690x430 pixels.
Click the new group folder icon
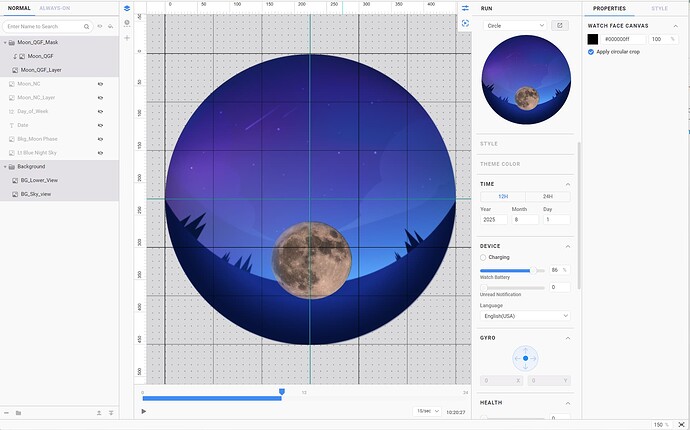18,413
